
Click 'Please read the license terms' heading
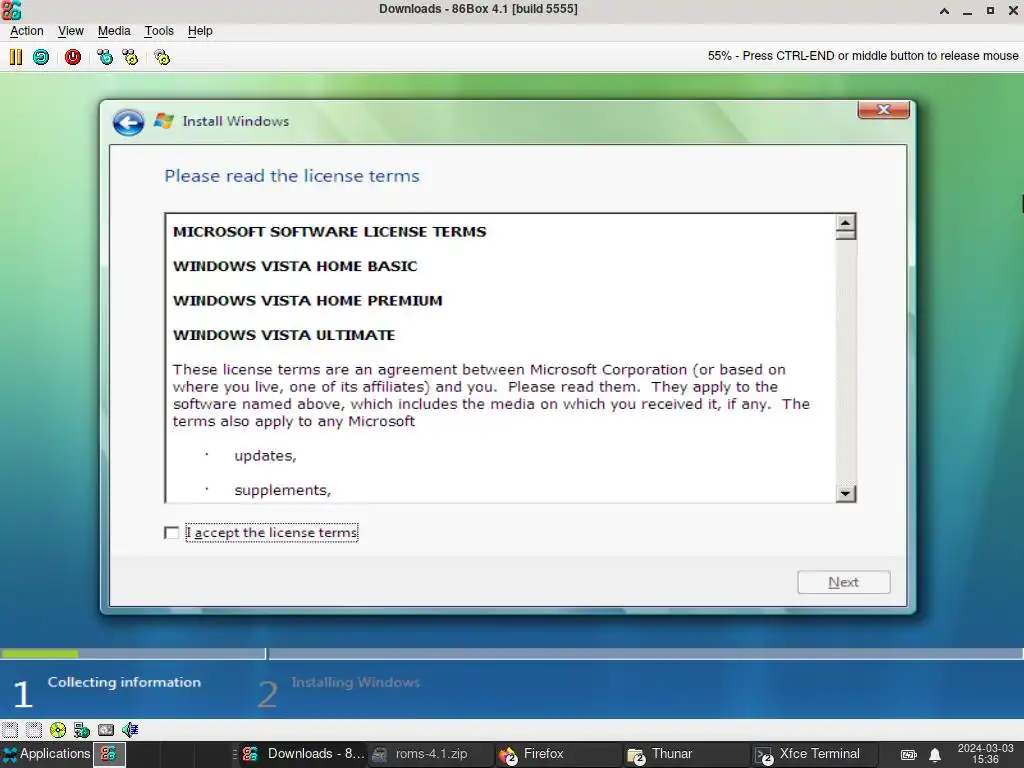[292, 176]
